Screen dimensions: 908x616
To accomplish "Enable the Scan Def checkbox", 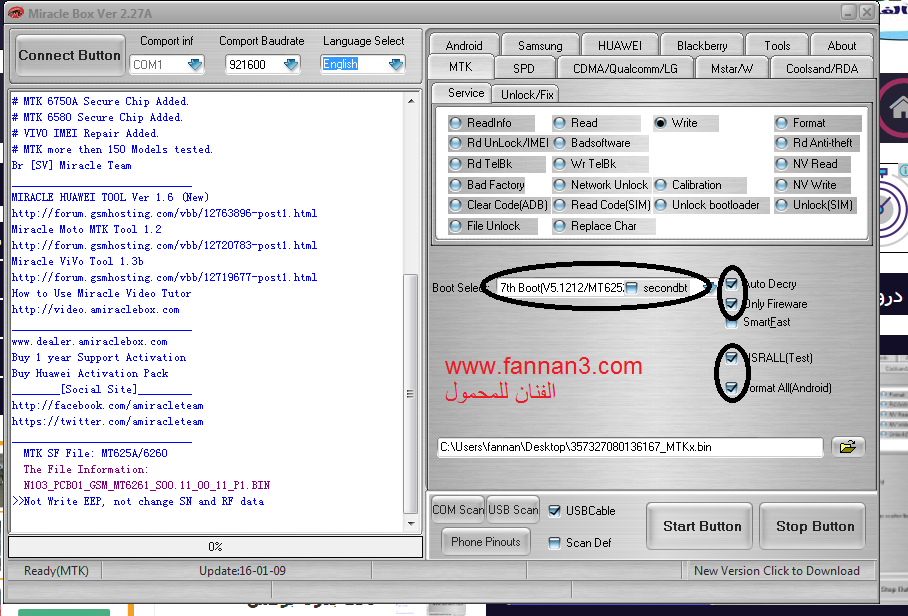I will tap(554, 542).
